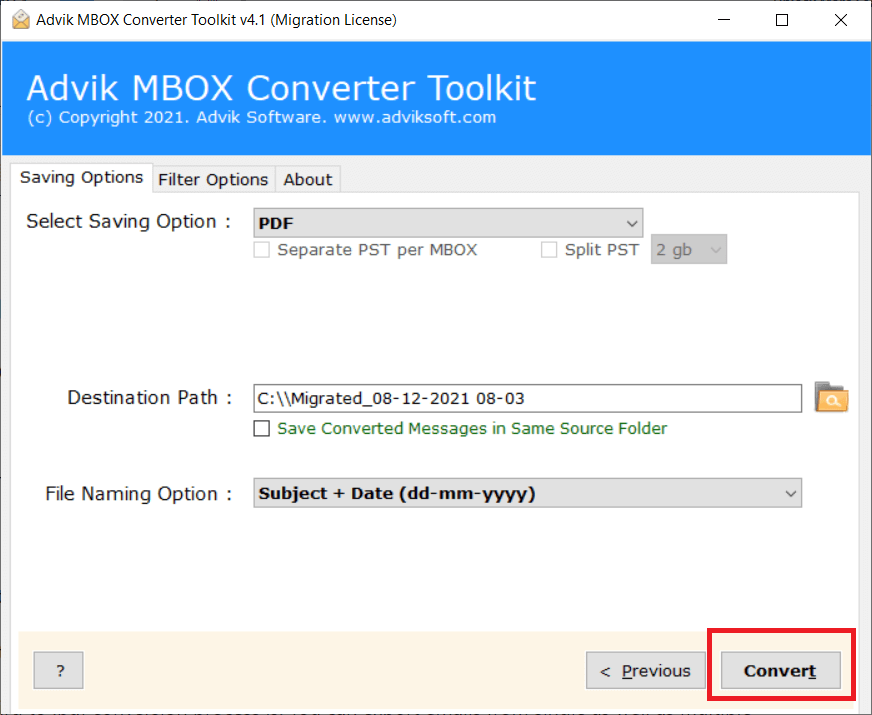Click the 'Save Converted Messages in Same Source Folder' label
Viewport: 872px width, 715px height.
pos(472,429)
